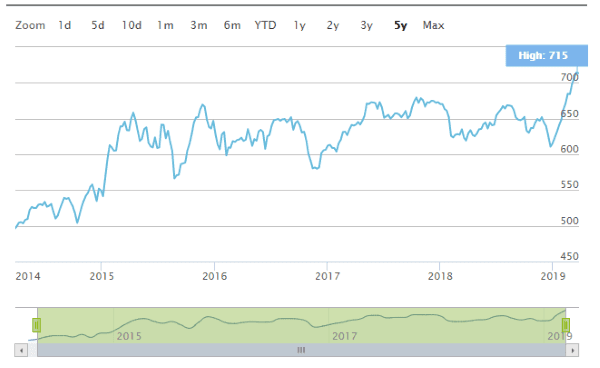
Task: Click the scrollbar left arrow button
Action: (21, 350)
